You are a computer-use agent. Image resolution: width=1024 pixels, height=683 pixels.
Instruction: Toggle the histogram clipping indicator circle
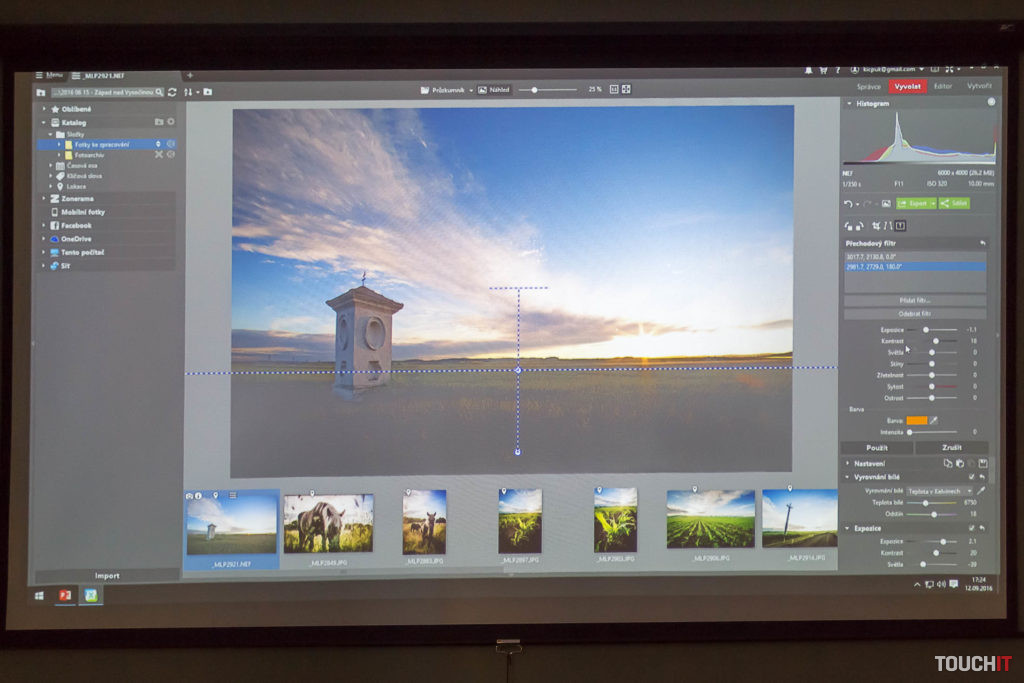pyautogui.click(x=991, y=102)
